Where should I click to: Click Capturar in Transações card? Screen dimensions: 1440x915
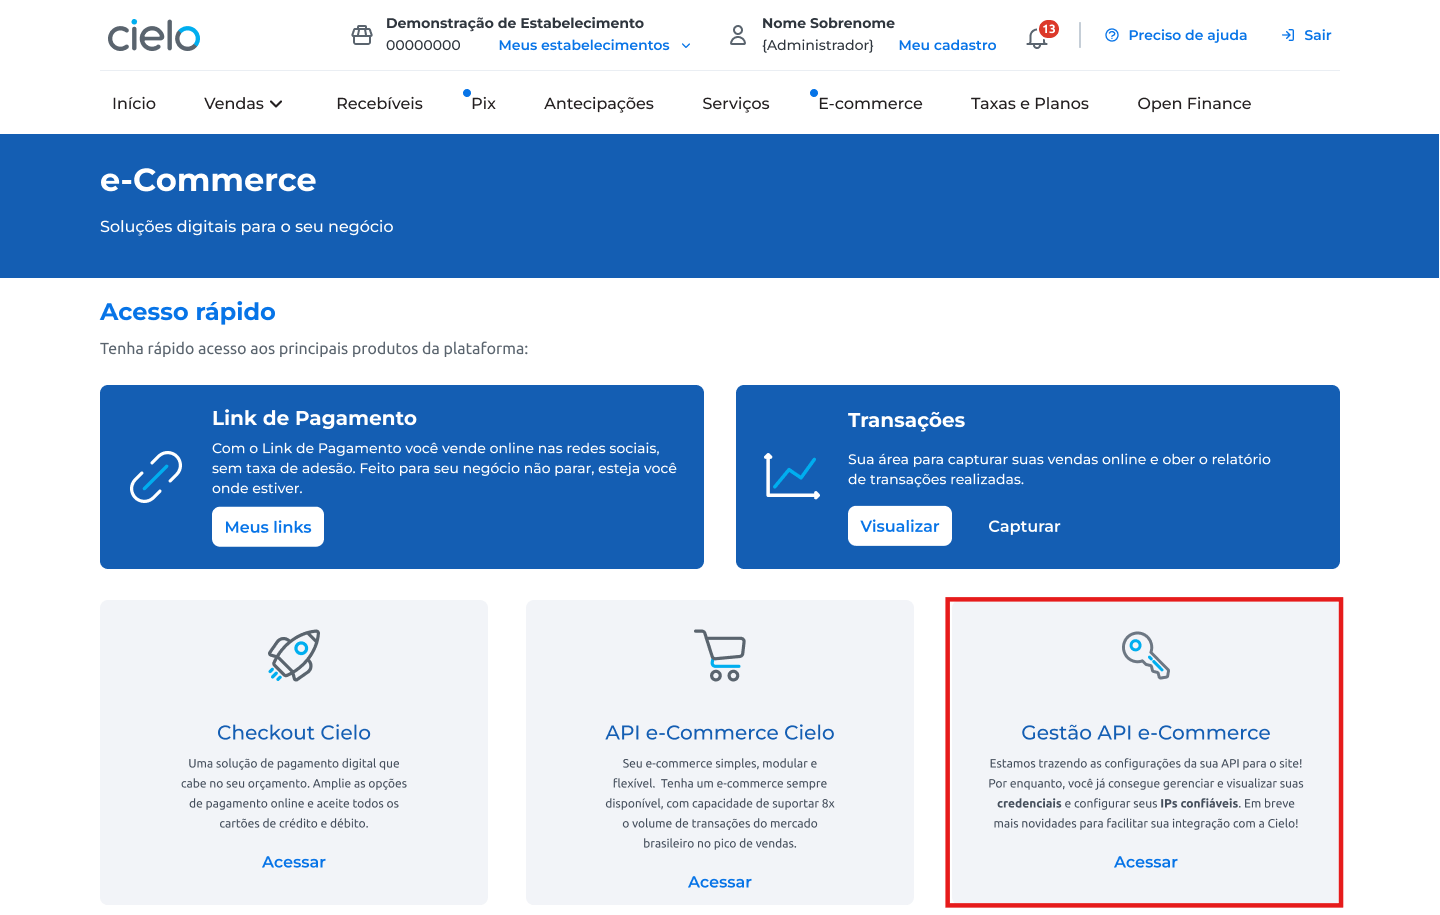click(1024, 526)
